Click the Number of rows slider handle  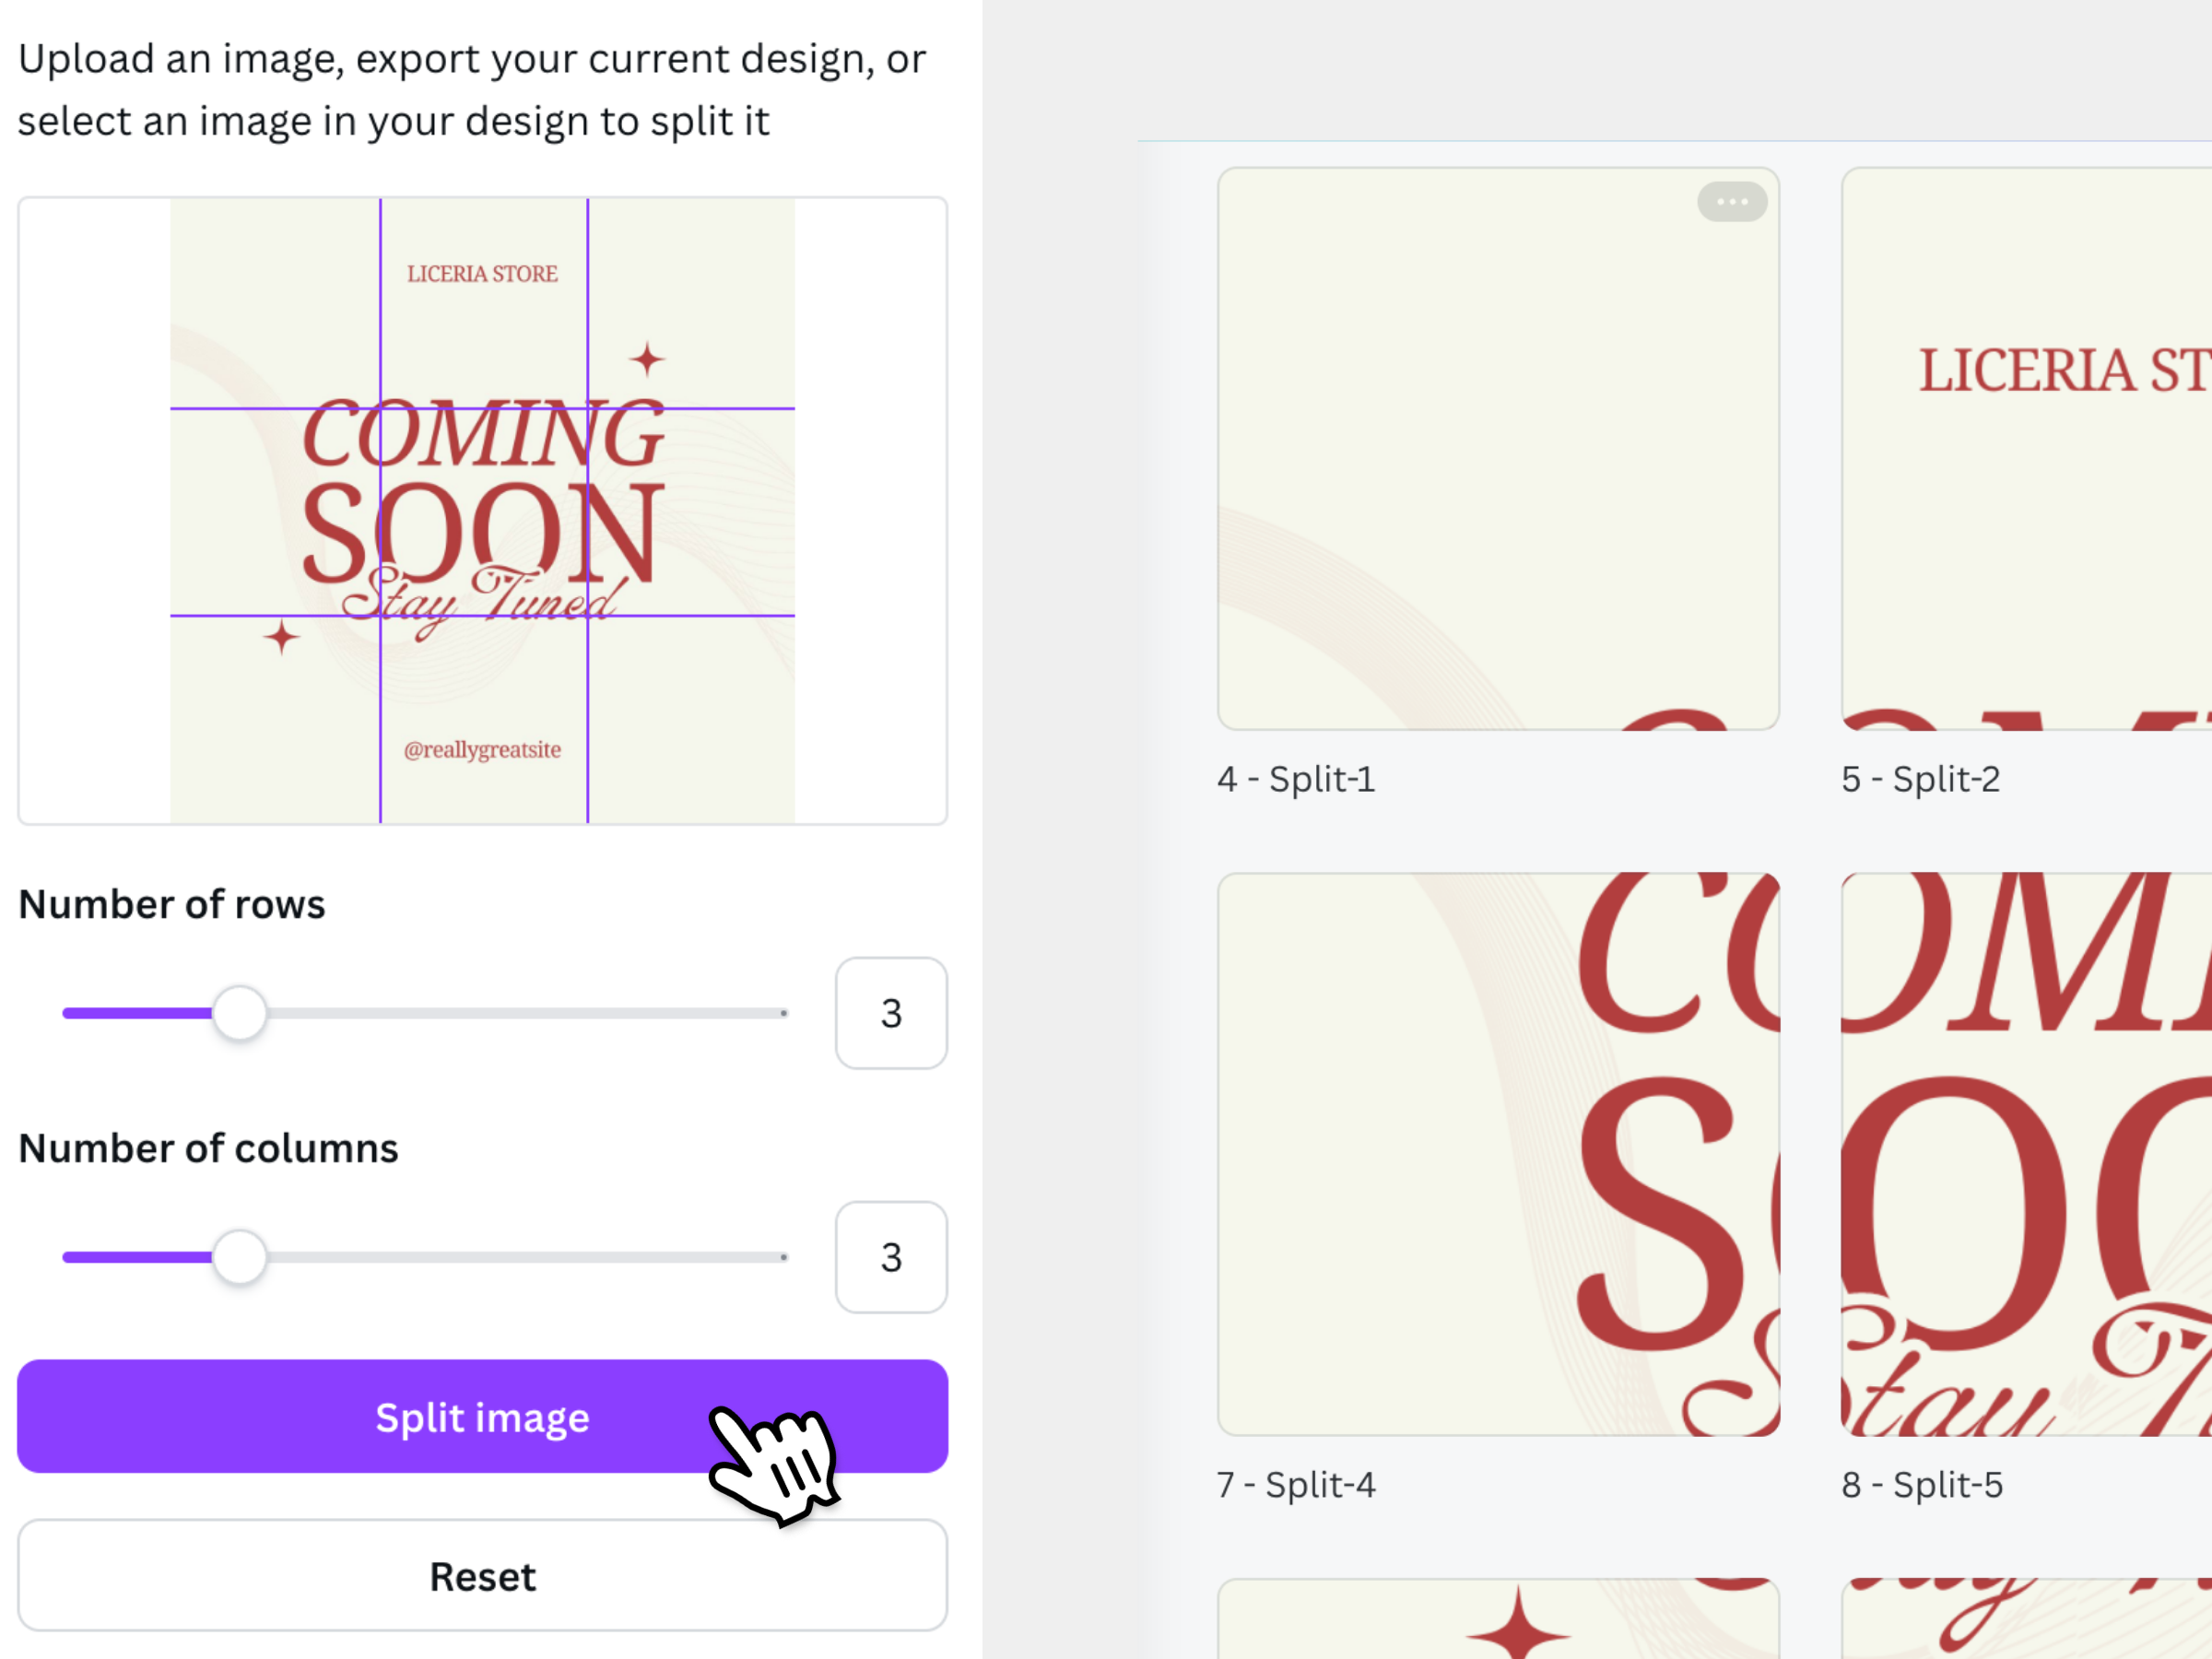pos(240,1013)
